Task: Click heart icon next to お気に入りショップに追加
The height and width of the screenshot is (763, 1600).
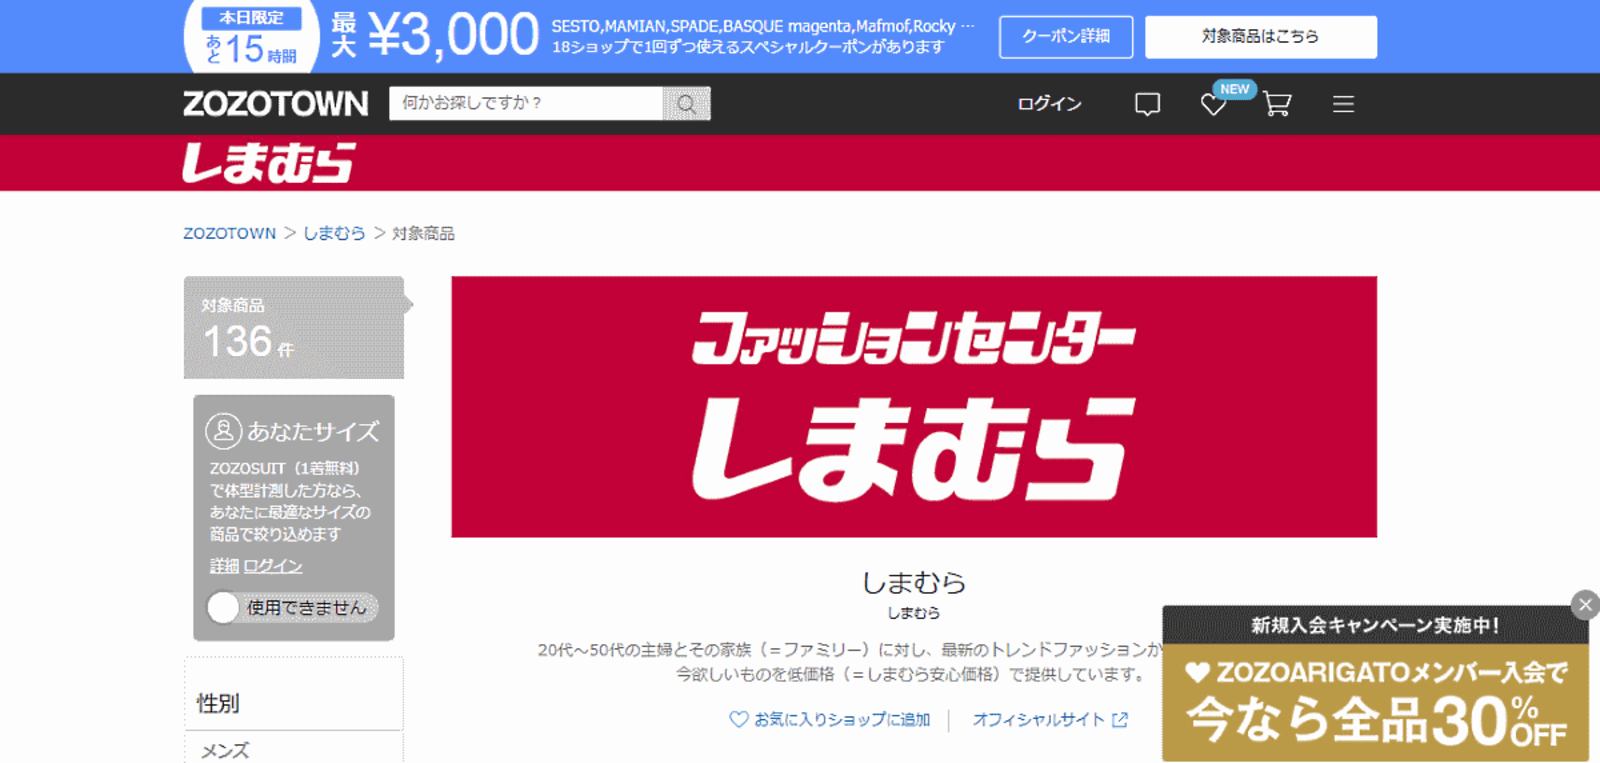Action: point(738,719)
